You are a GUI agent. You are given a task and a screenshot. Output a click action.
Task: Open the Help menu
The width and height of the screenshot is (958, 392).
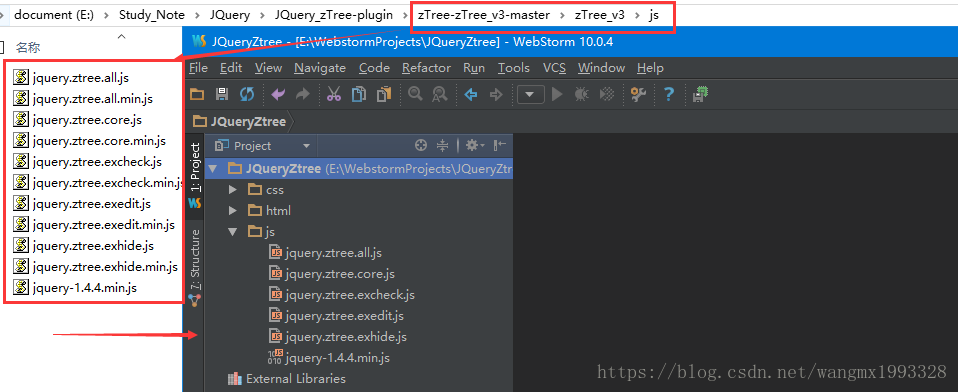650,68
